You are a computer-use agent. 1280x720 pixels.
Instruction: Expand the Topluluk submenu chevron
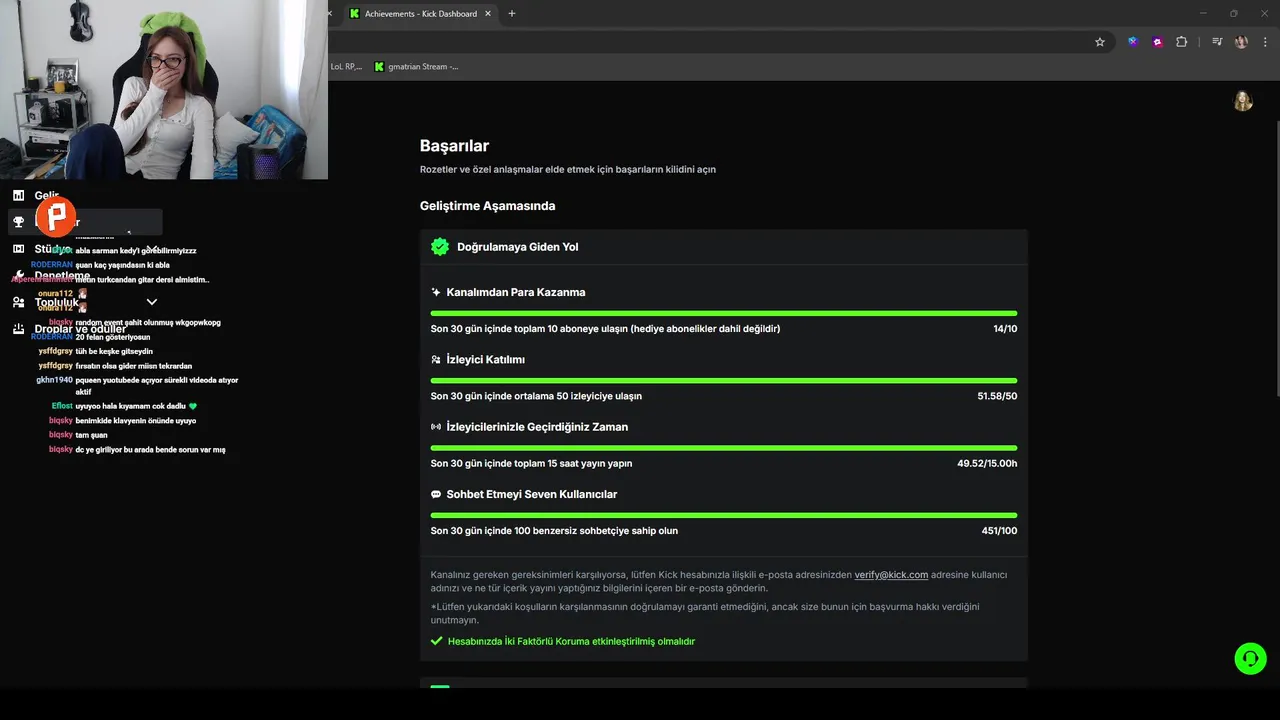(152, 302)
